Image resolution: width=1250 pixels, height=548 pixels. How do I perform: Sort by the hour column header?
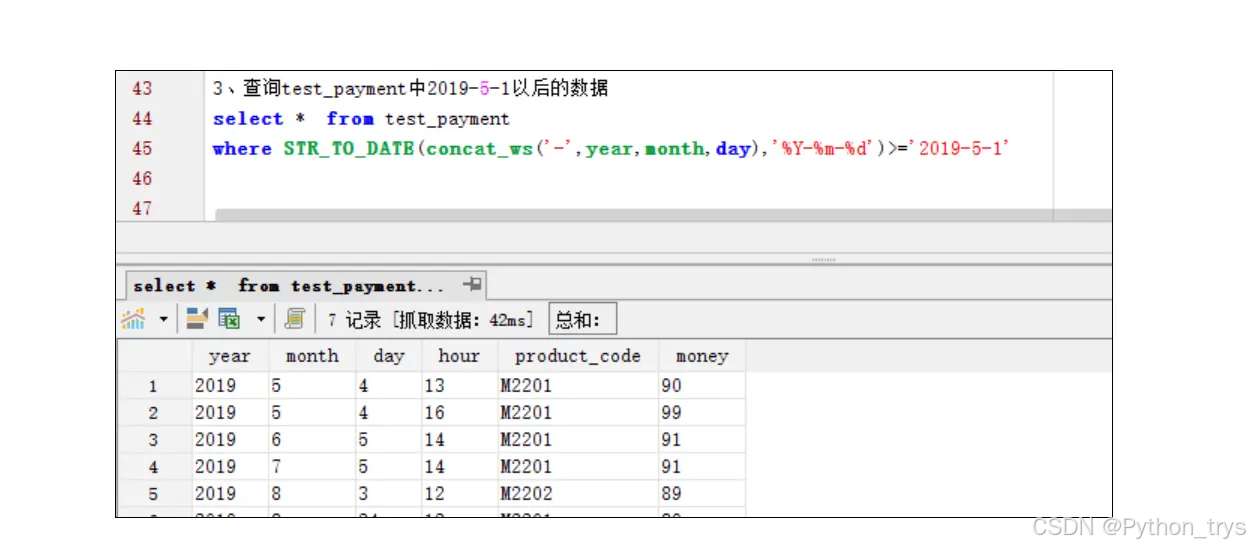coord(459,356)
